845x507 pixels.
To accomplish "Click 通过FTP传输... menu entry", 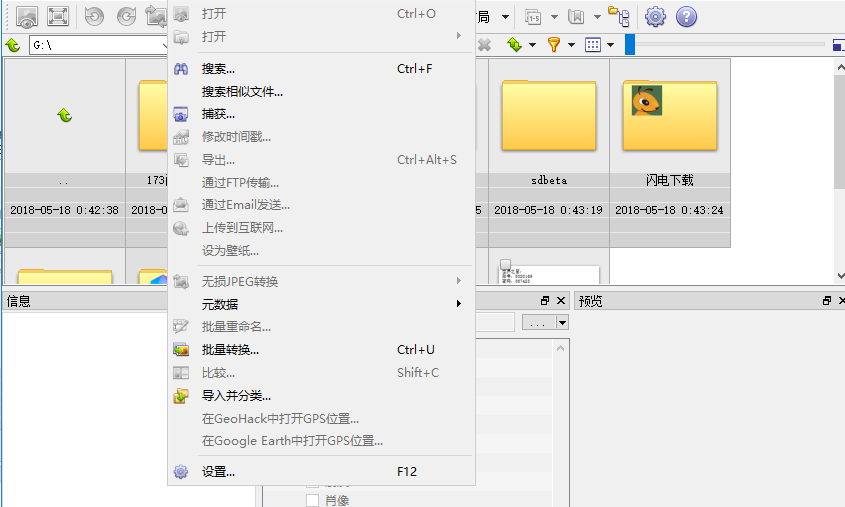I will pyautogui.click(x=321, y=183).
